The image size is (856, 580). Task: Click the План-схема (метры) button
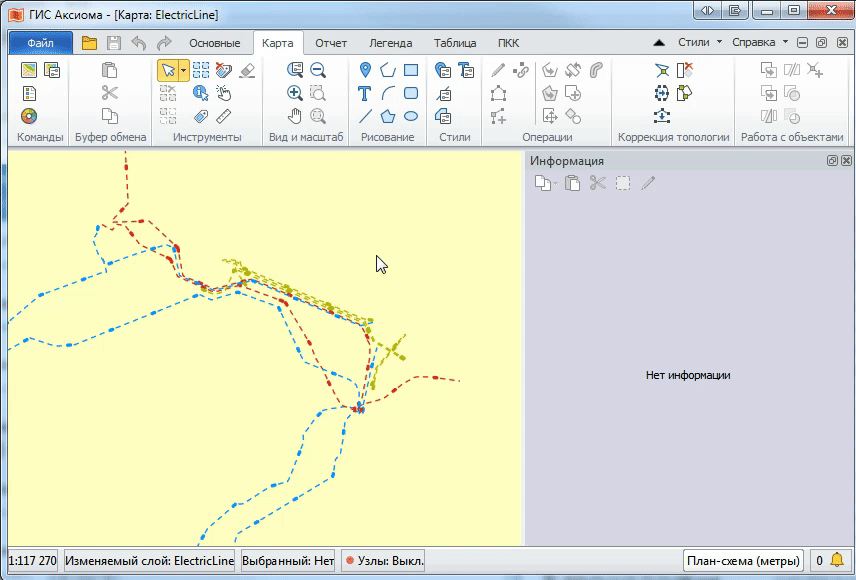[743, 561]
